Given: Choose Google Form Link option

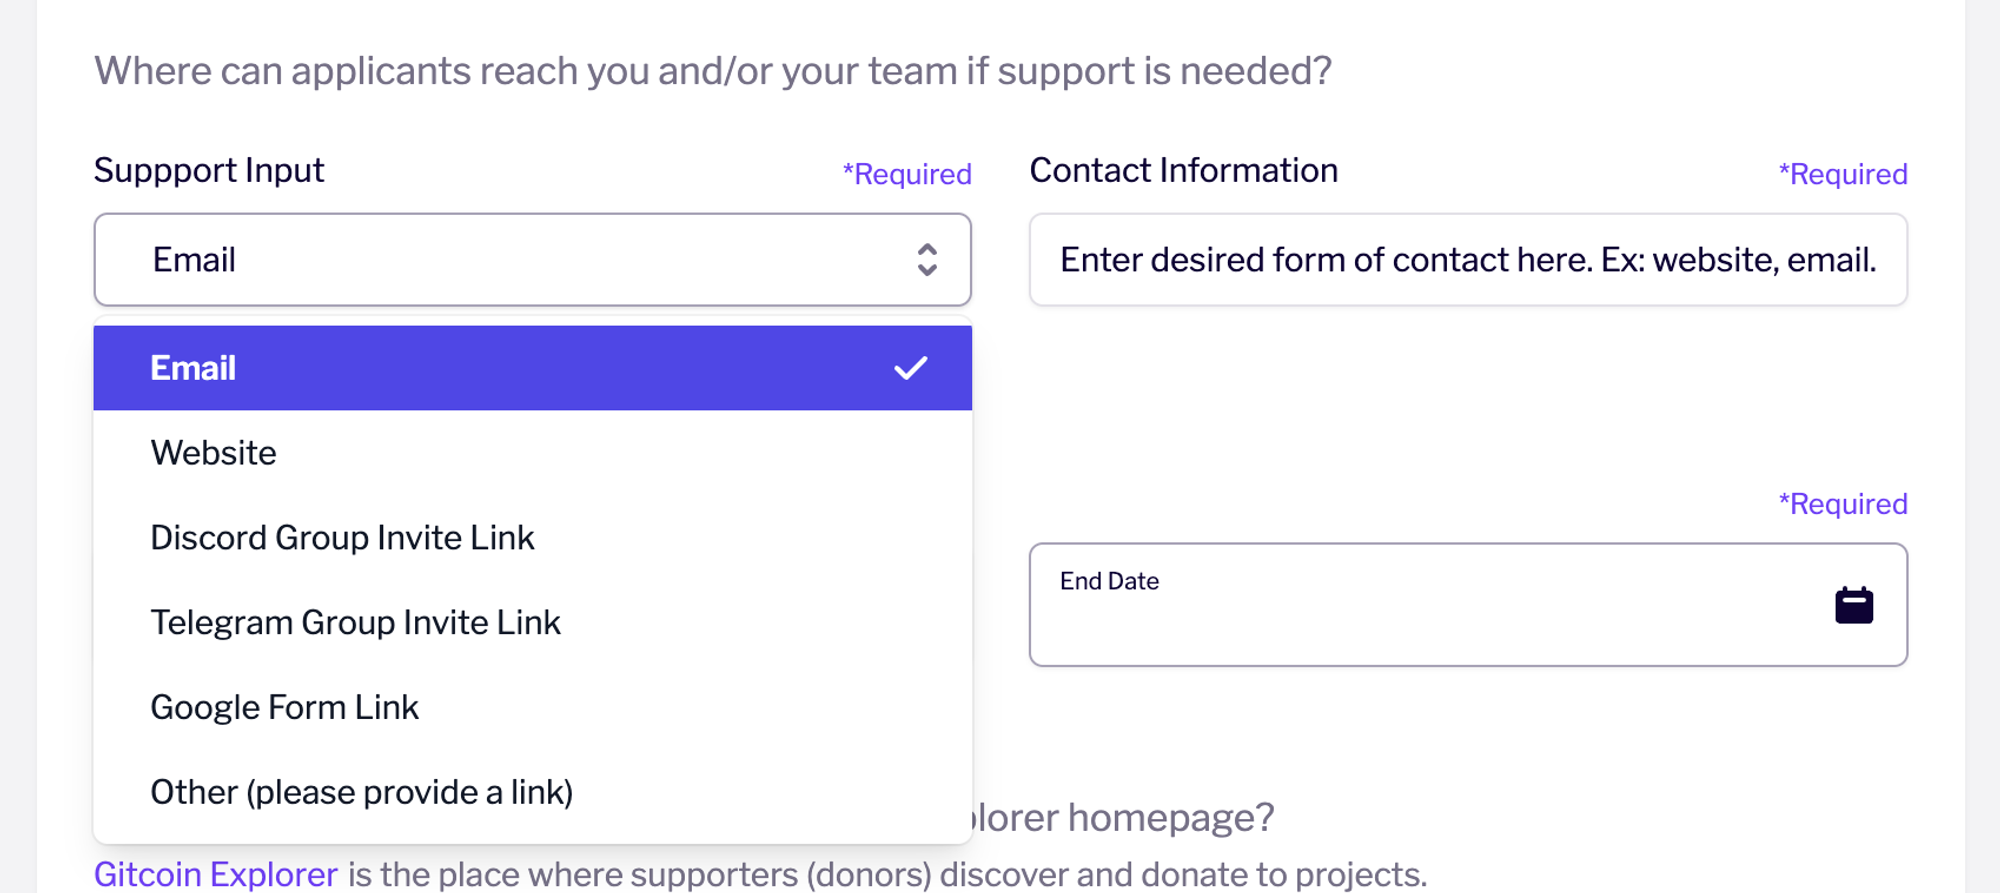Looking at the screenshot, I should point(533,708).
